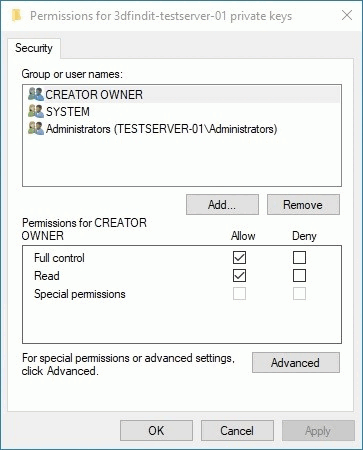
Task: Confirm with the OK button
Action: [x=156, y=431]
